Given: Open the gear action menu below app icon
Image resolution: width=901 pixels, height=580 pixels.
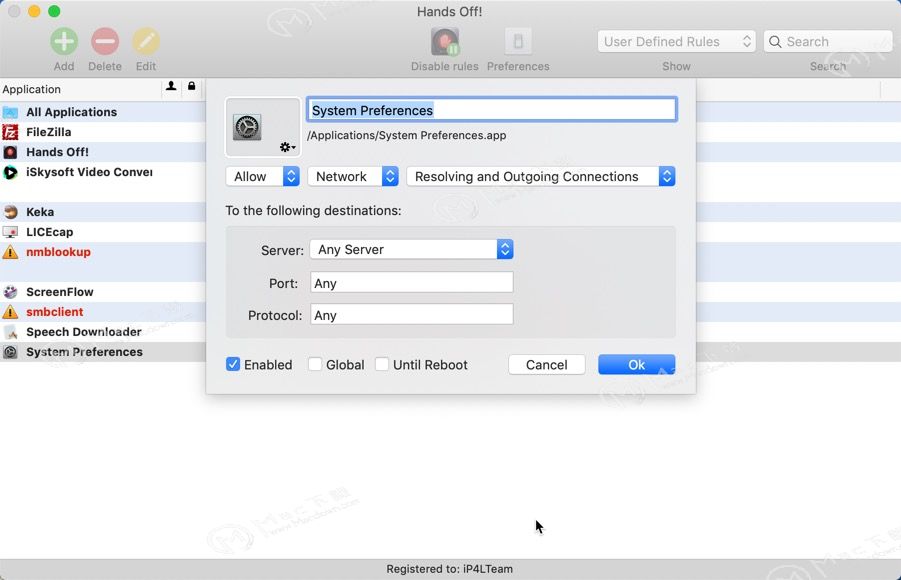Looking at the screenshot, I should (287, 147).
